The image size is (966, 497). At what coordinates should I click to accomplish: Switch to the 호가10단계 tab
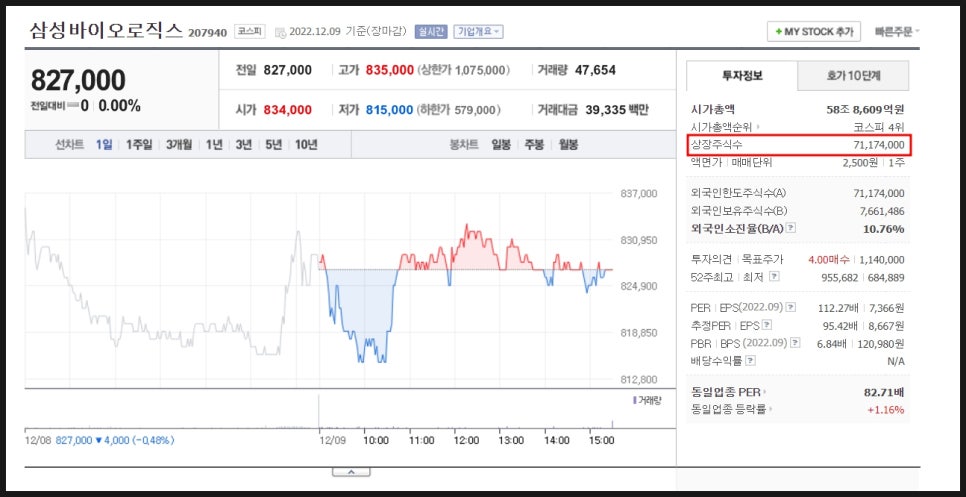pyautogui.click(x=853, y=76)
